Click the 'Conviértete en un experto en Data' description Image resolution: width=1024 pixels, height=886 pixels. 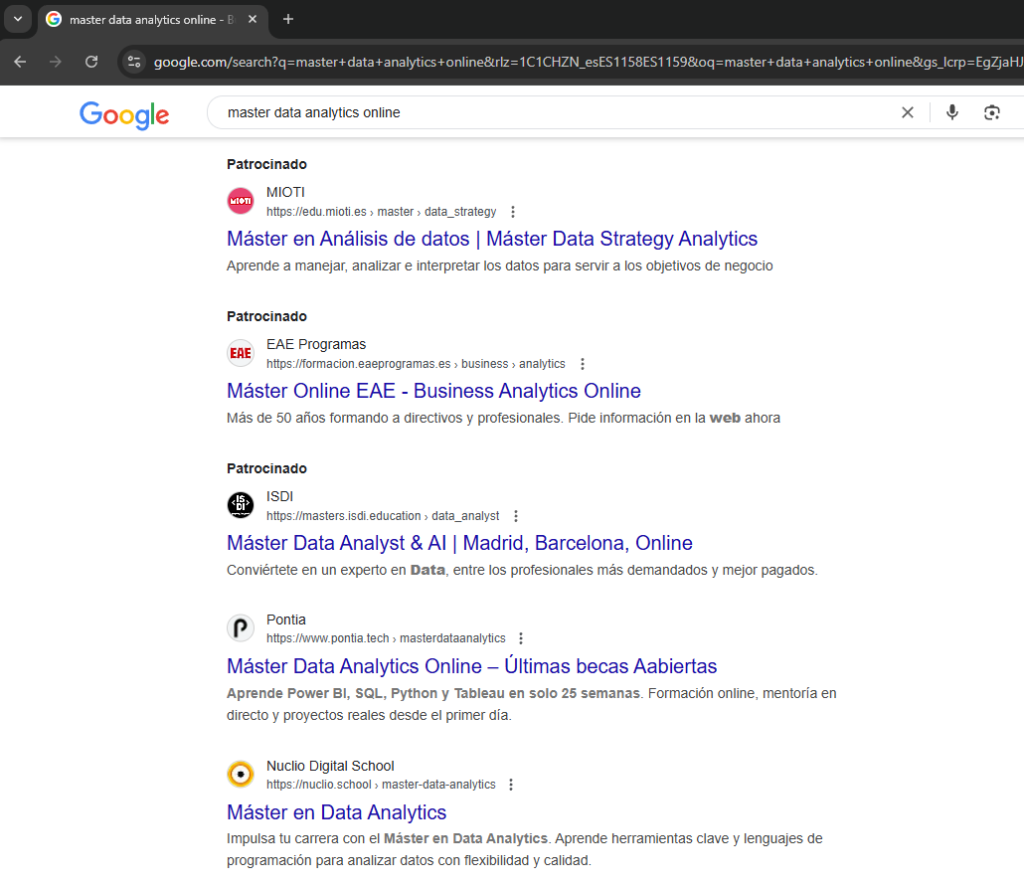(x=522, y=570)
